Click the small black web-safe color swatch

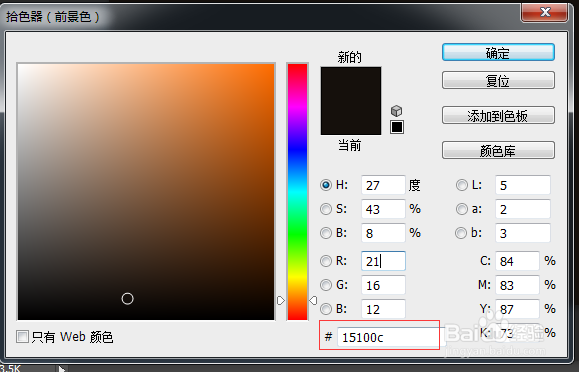pyautogui.click(x=397, y=127)
